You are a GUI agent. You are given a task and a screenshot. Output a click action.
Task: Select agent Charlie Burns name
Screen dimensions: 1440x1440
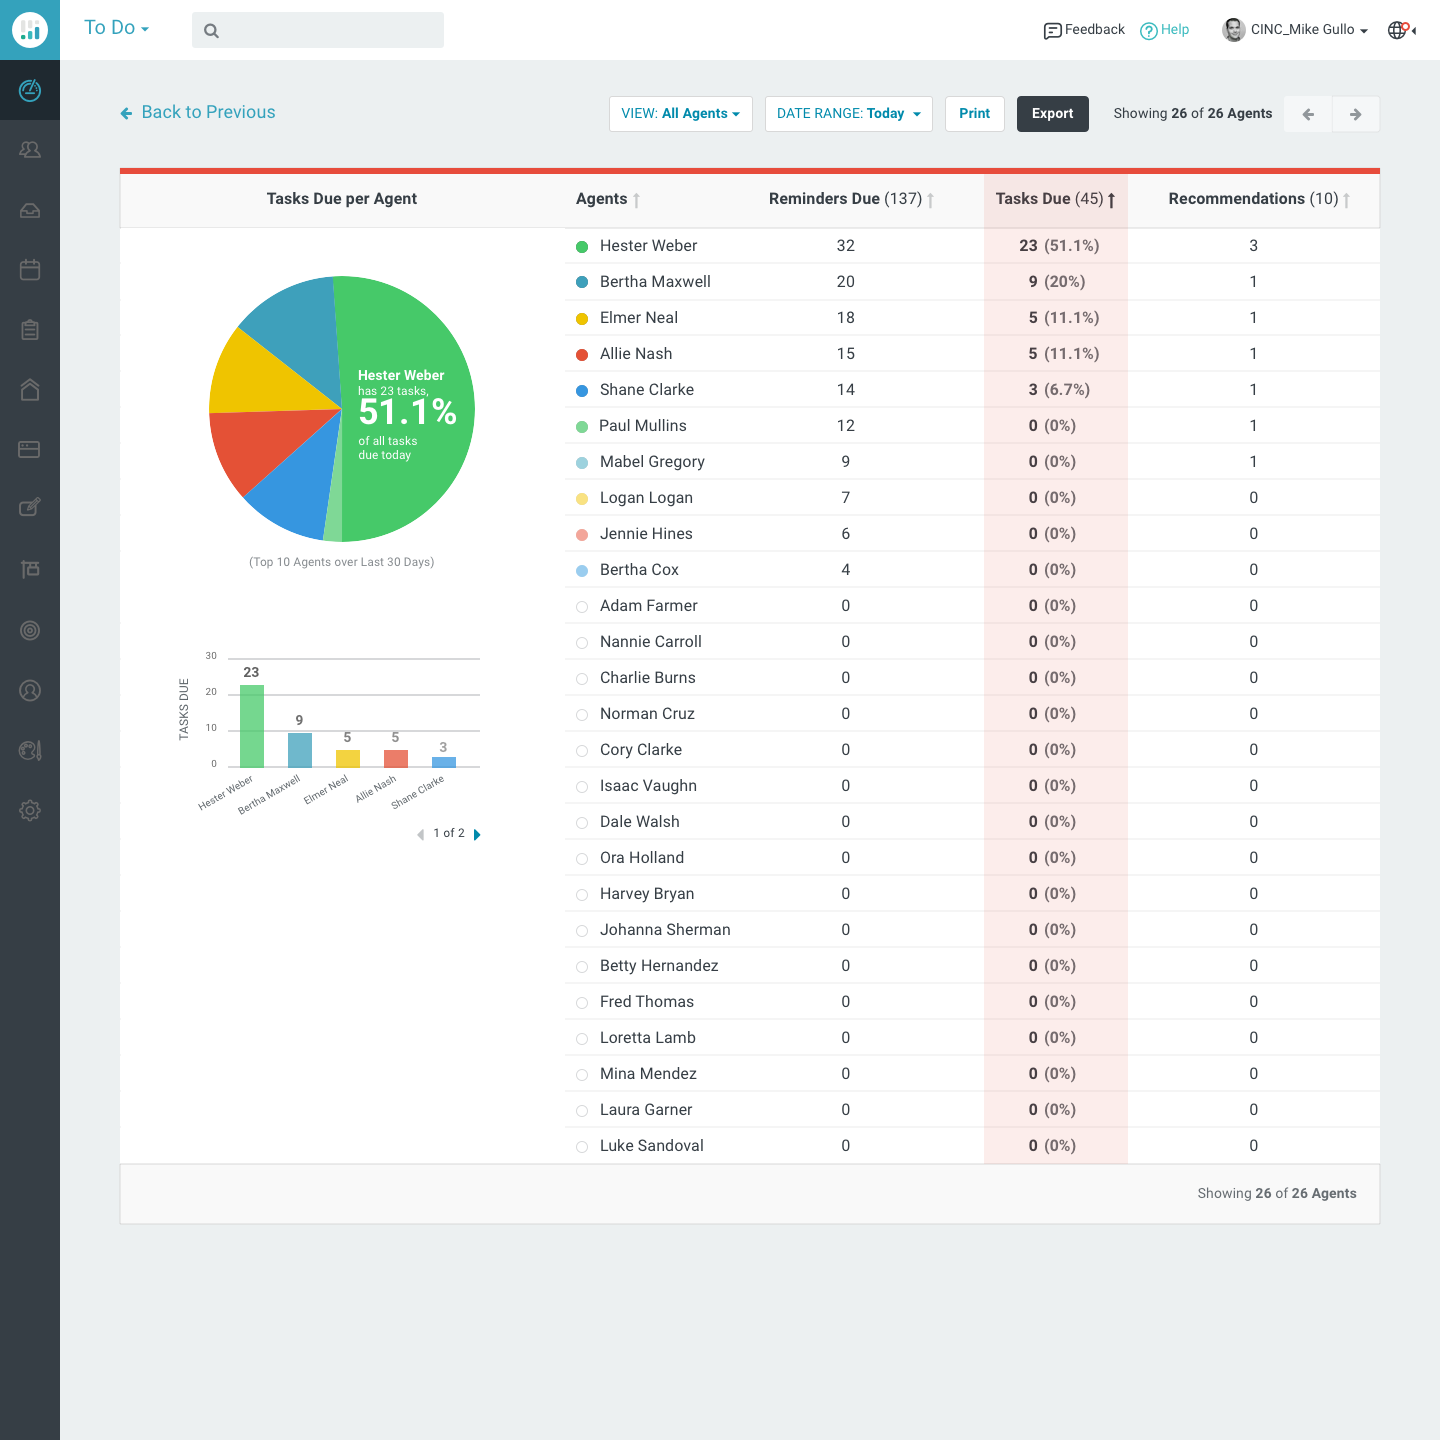647,678
